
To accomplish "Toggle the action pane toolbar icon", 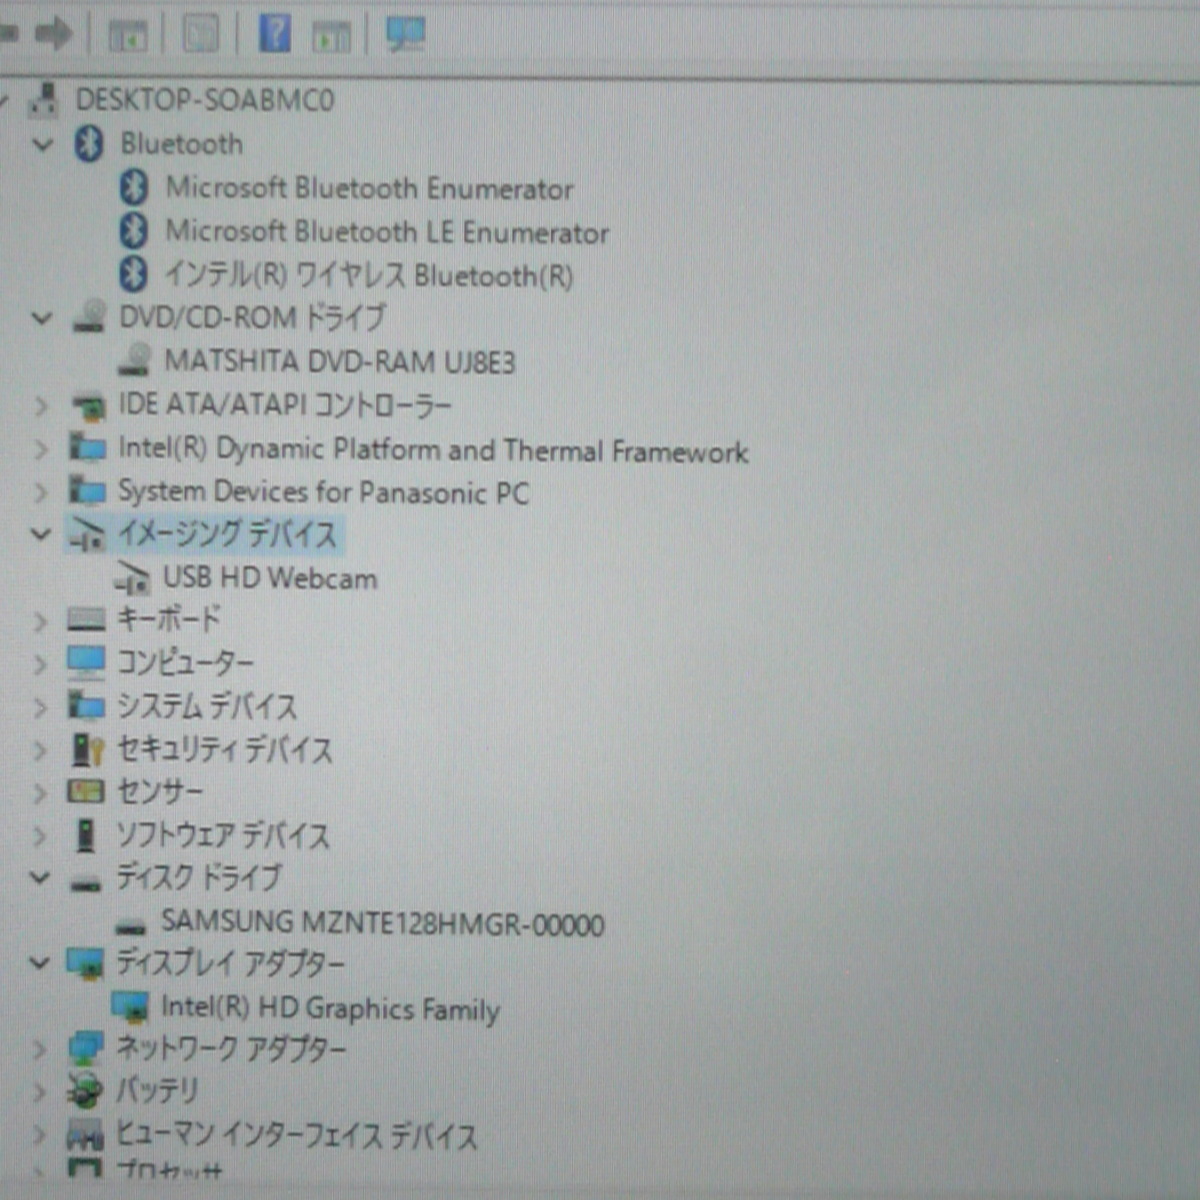I will coord(331,37).
